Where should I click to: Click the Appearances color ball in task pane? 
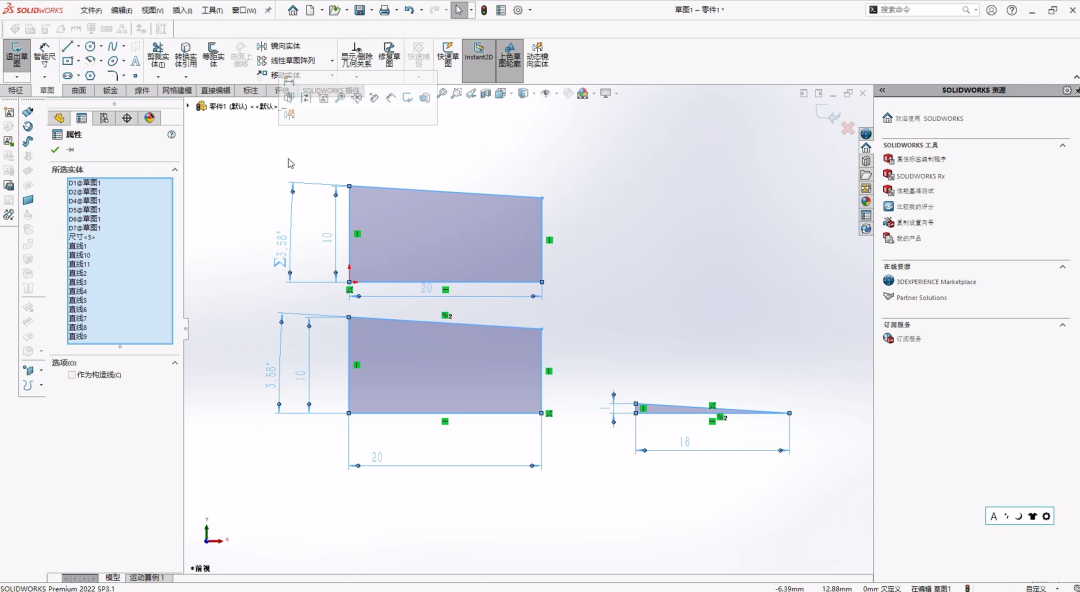866,201
